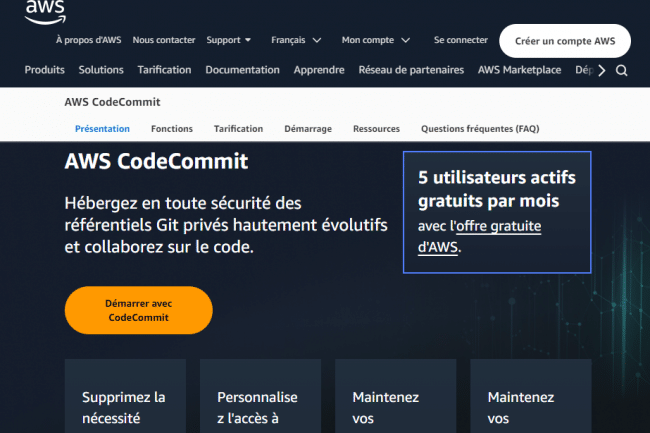Click the Supprimez la nécessité card

pos(125,396)
